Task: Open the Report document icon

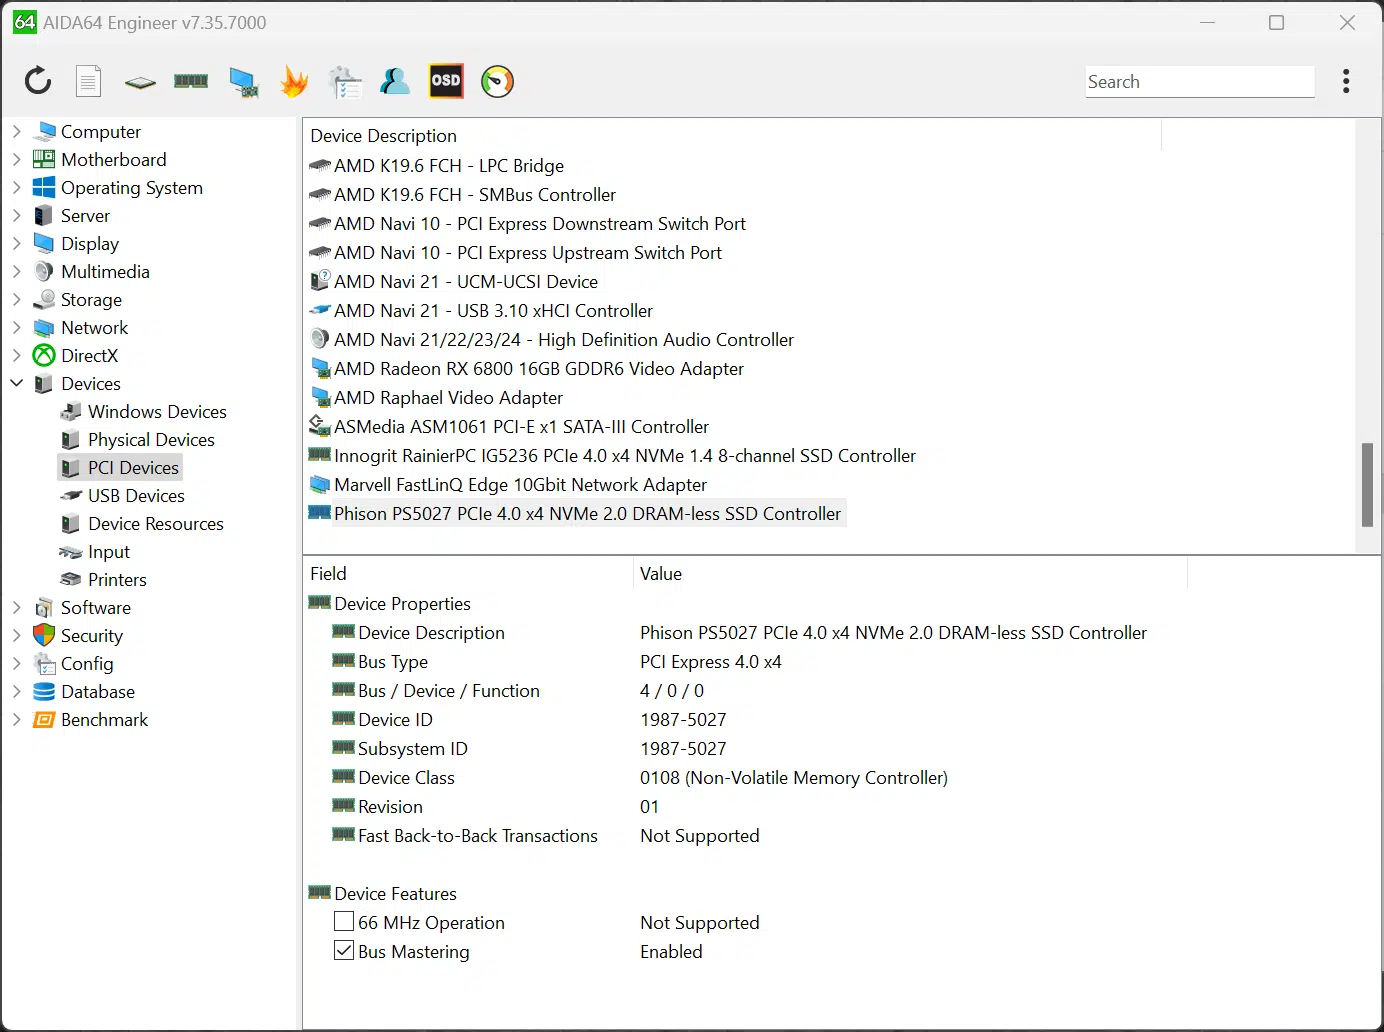Action: point(89,81)
